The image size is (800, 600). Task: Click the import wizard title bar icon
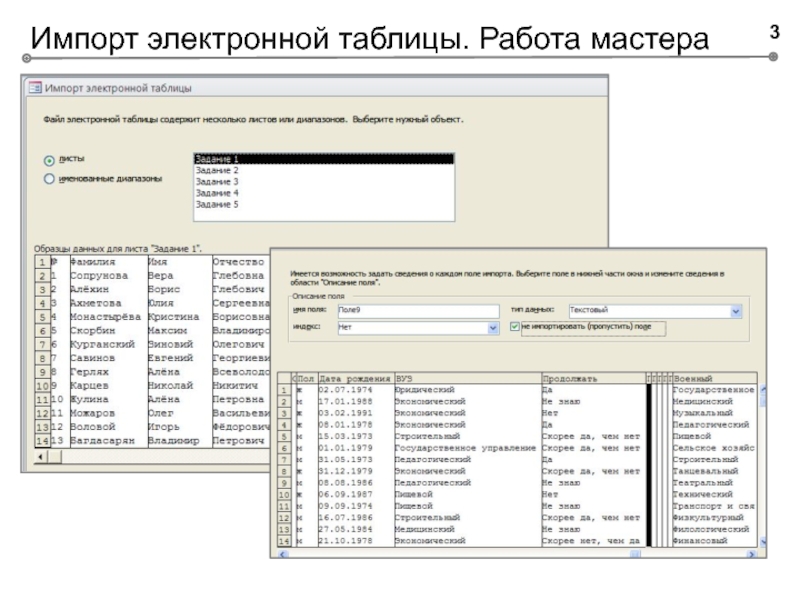pyautogui.click(x=34, y=87)
